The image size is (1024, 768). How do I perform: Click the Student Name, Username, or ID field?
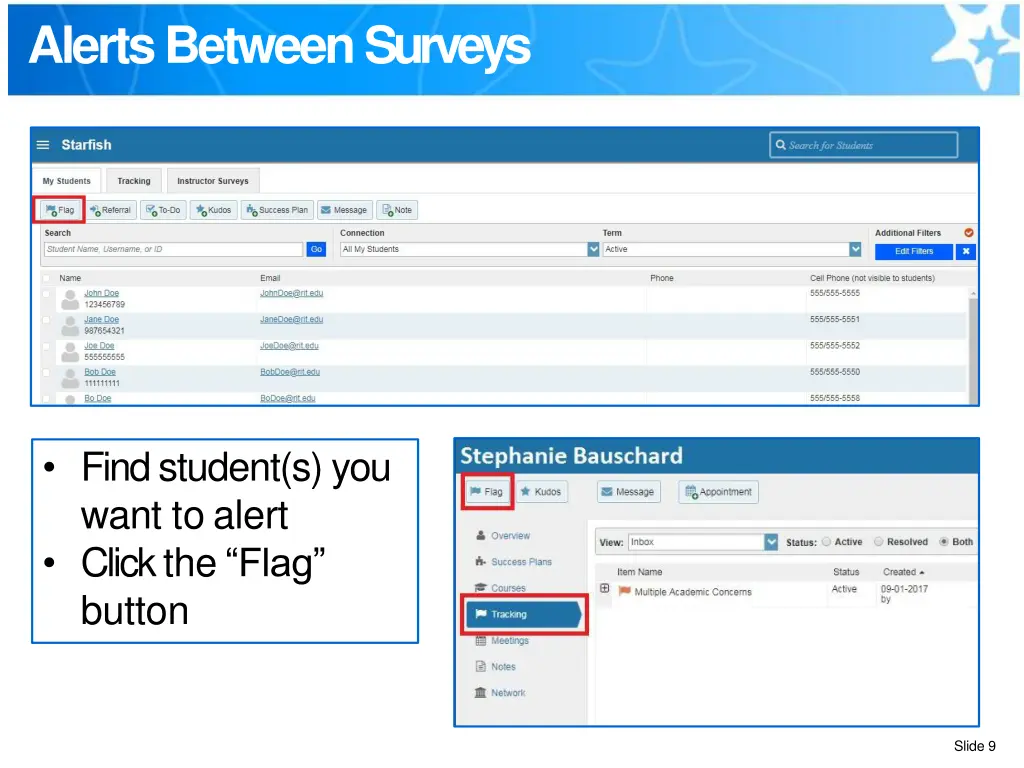(174, 249)
